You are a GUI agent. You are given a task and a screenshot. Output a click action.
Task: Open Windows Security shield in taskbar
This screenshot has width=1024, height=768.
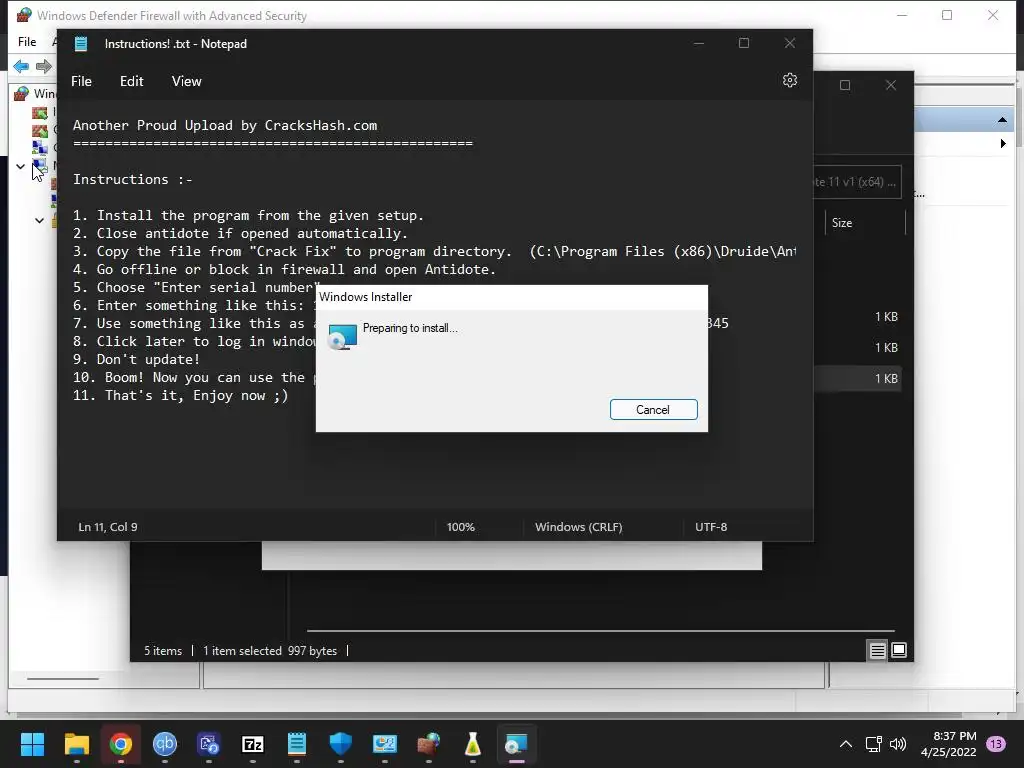coord(340,744)
